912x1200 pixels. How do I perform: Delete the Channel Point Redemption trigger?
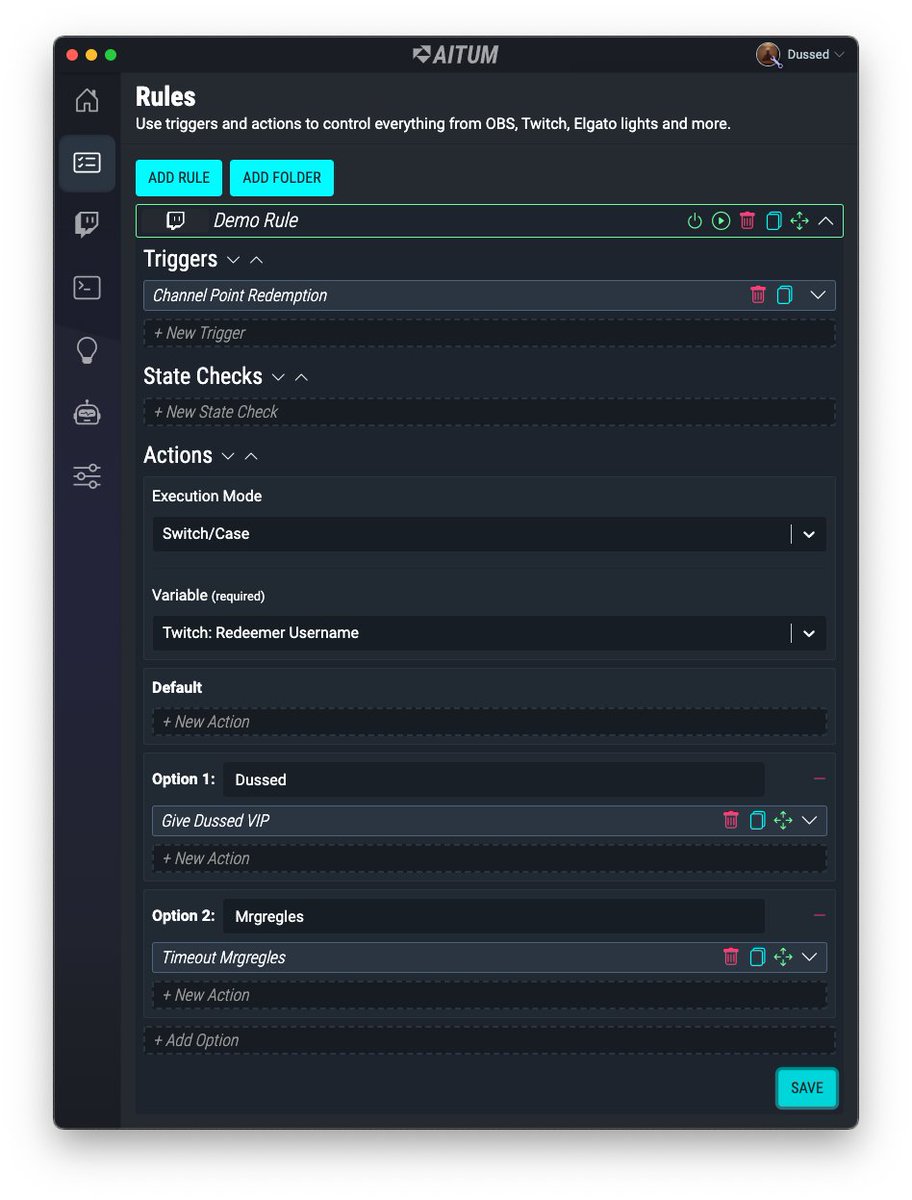(760, 295)
